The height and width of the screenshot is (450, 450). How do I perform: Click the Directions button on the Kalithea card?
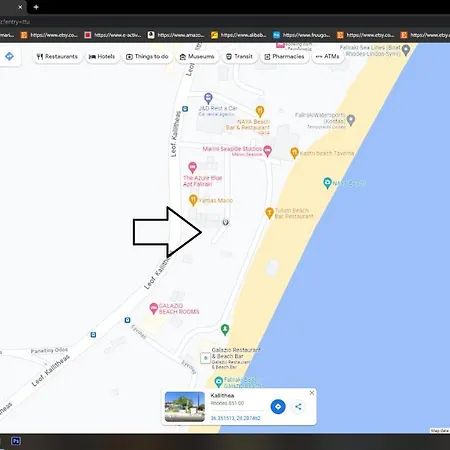click(x=278, y=407)
